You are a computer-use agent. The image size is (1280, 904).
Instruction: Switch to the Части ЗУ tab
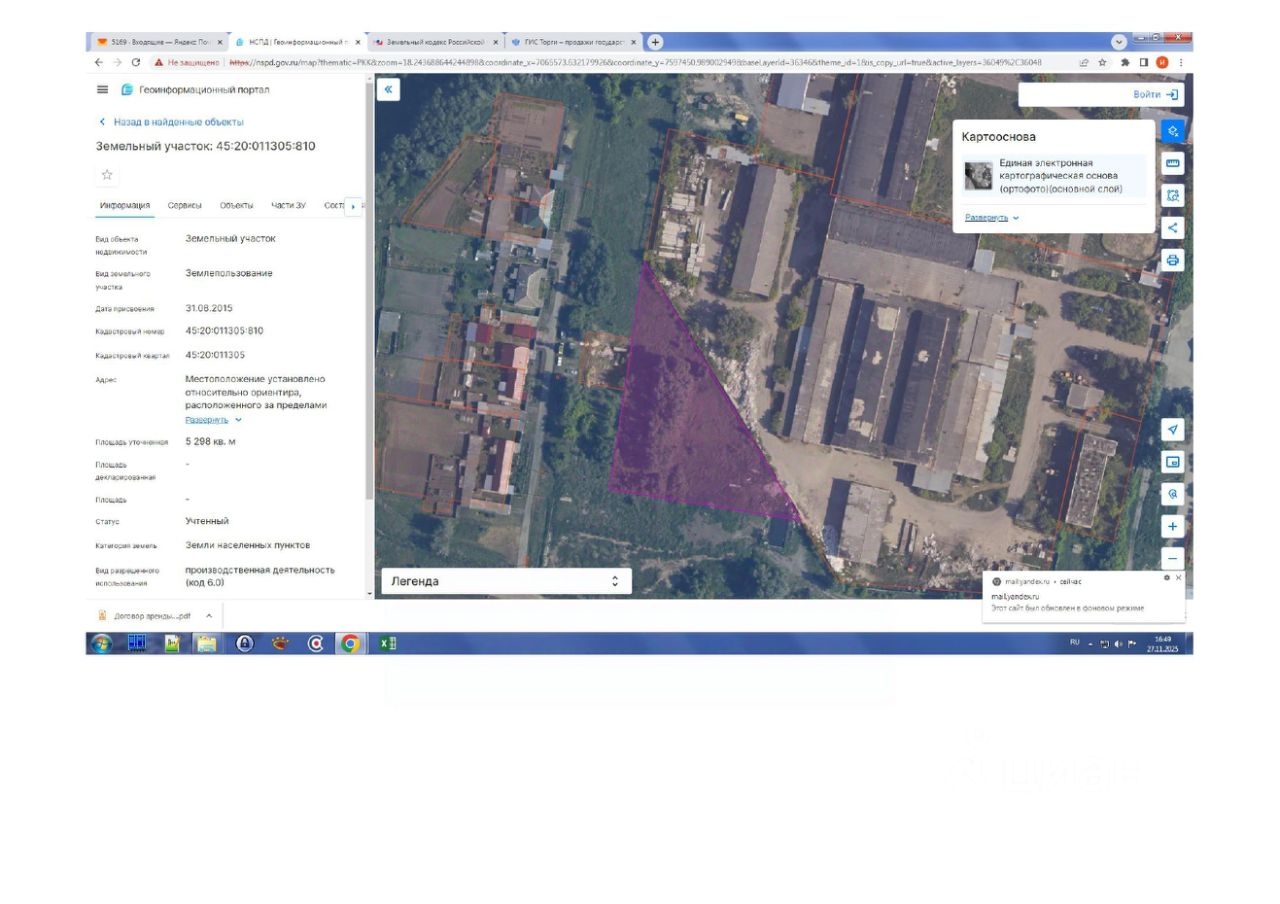coord(289,206)
